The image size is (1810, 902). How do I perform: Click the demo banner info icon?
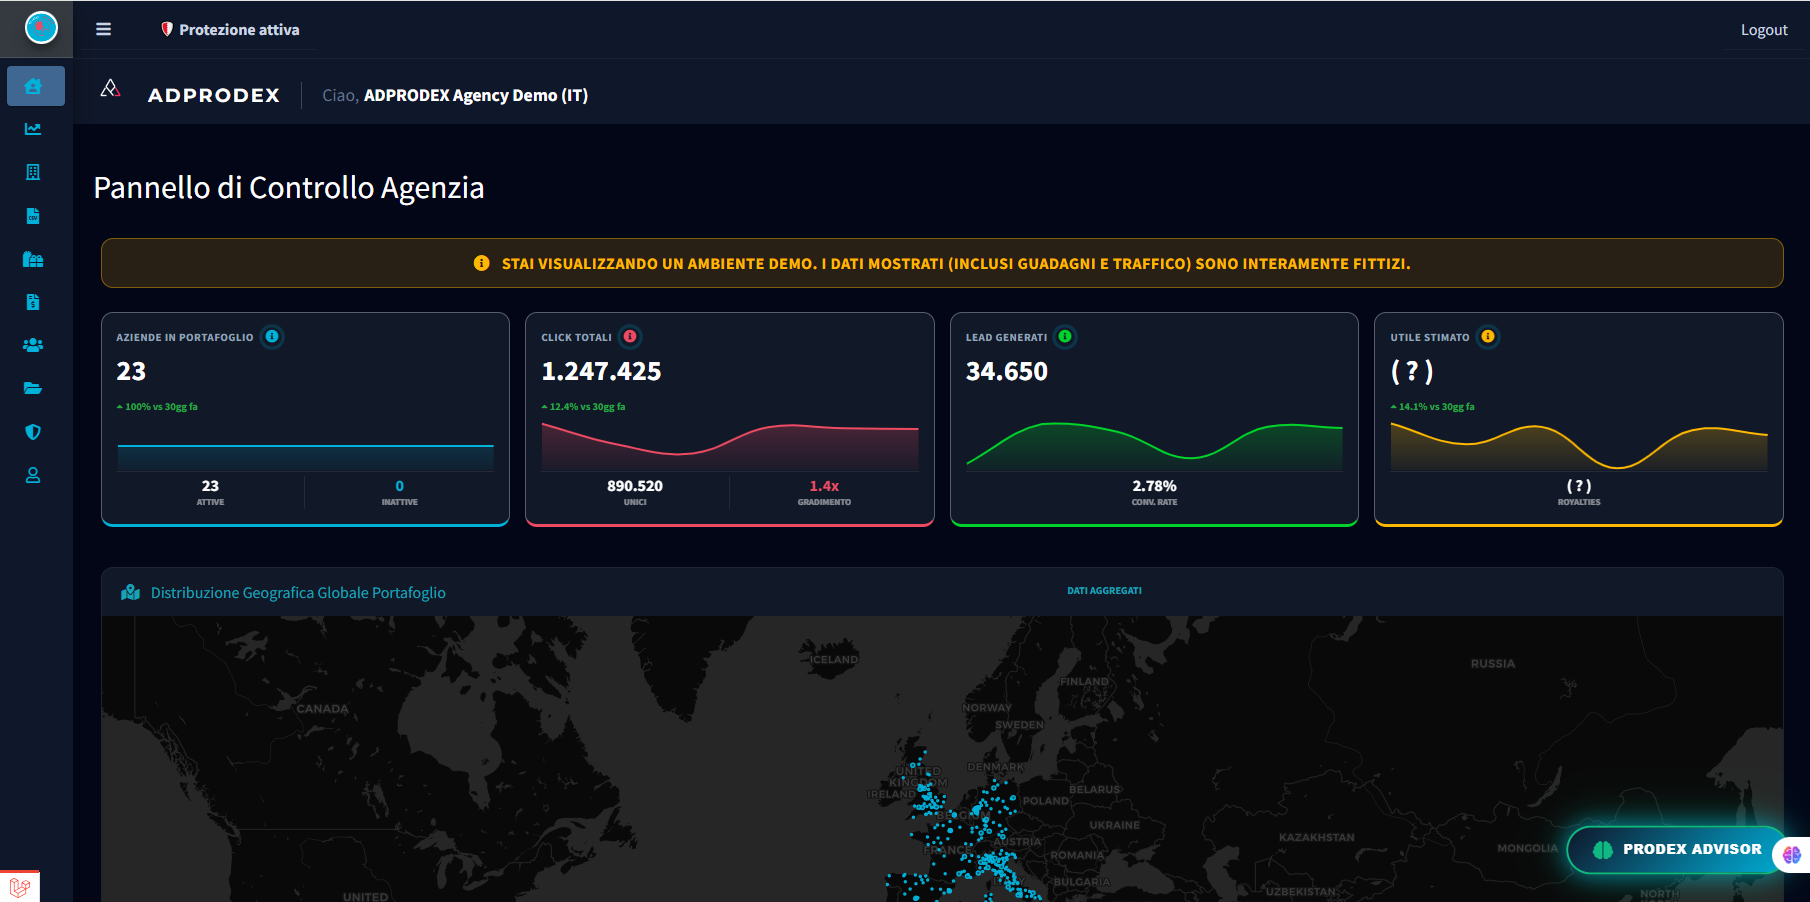point(481,263)
